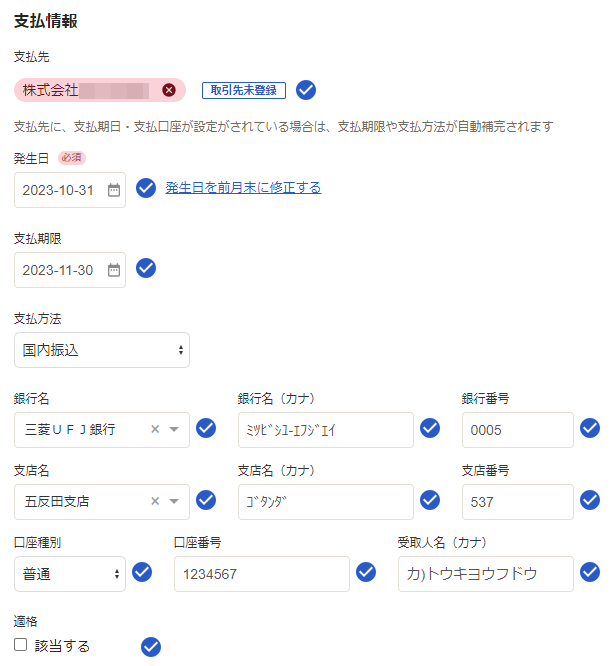This screenshot has height=666, width=612.
Task: Open the calendar icon in the 発生日 field
Action: (x=114, y=190)
